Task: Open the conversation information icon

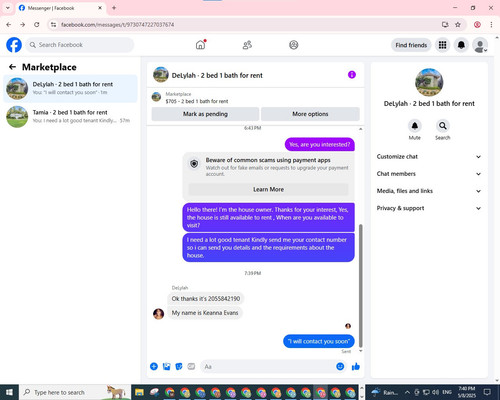Action: (x=352, y=75)
